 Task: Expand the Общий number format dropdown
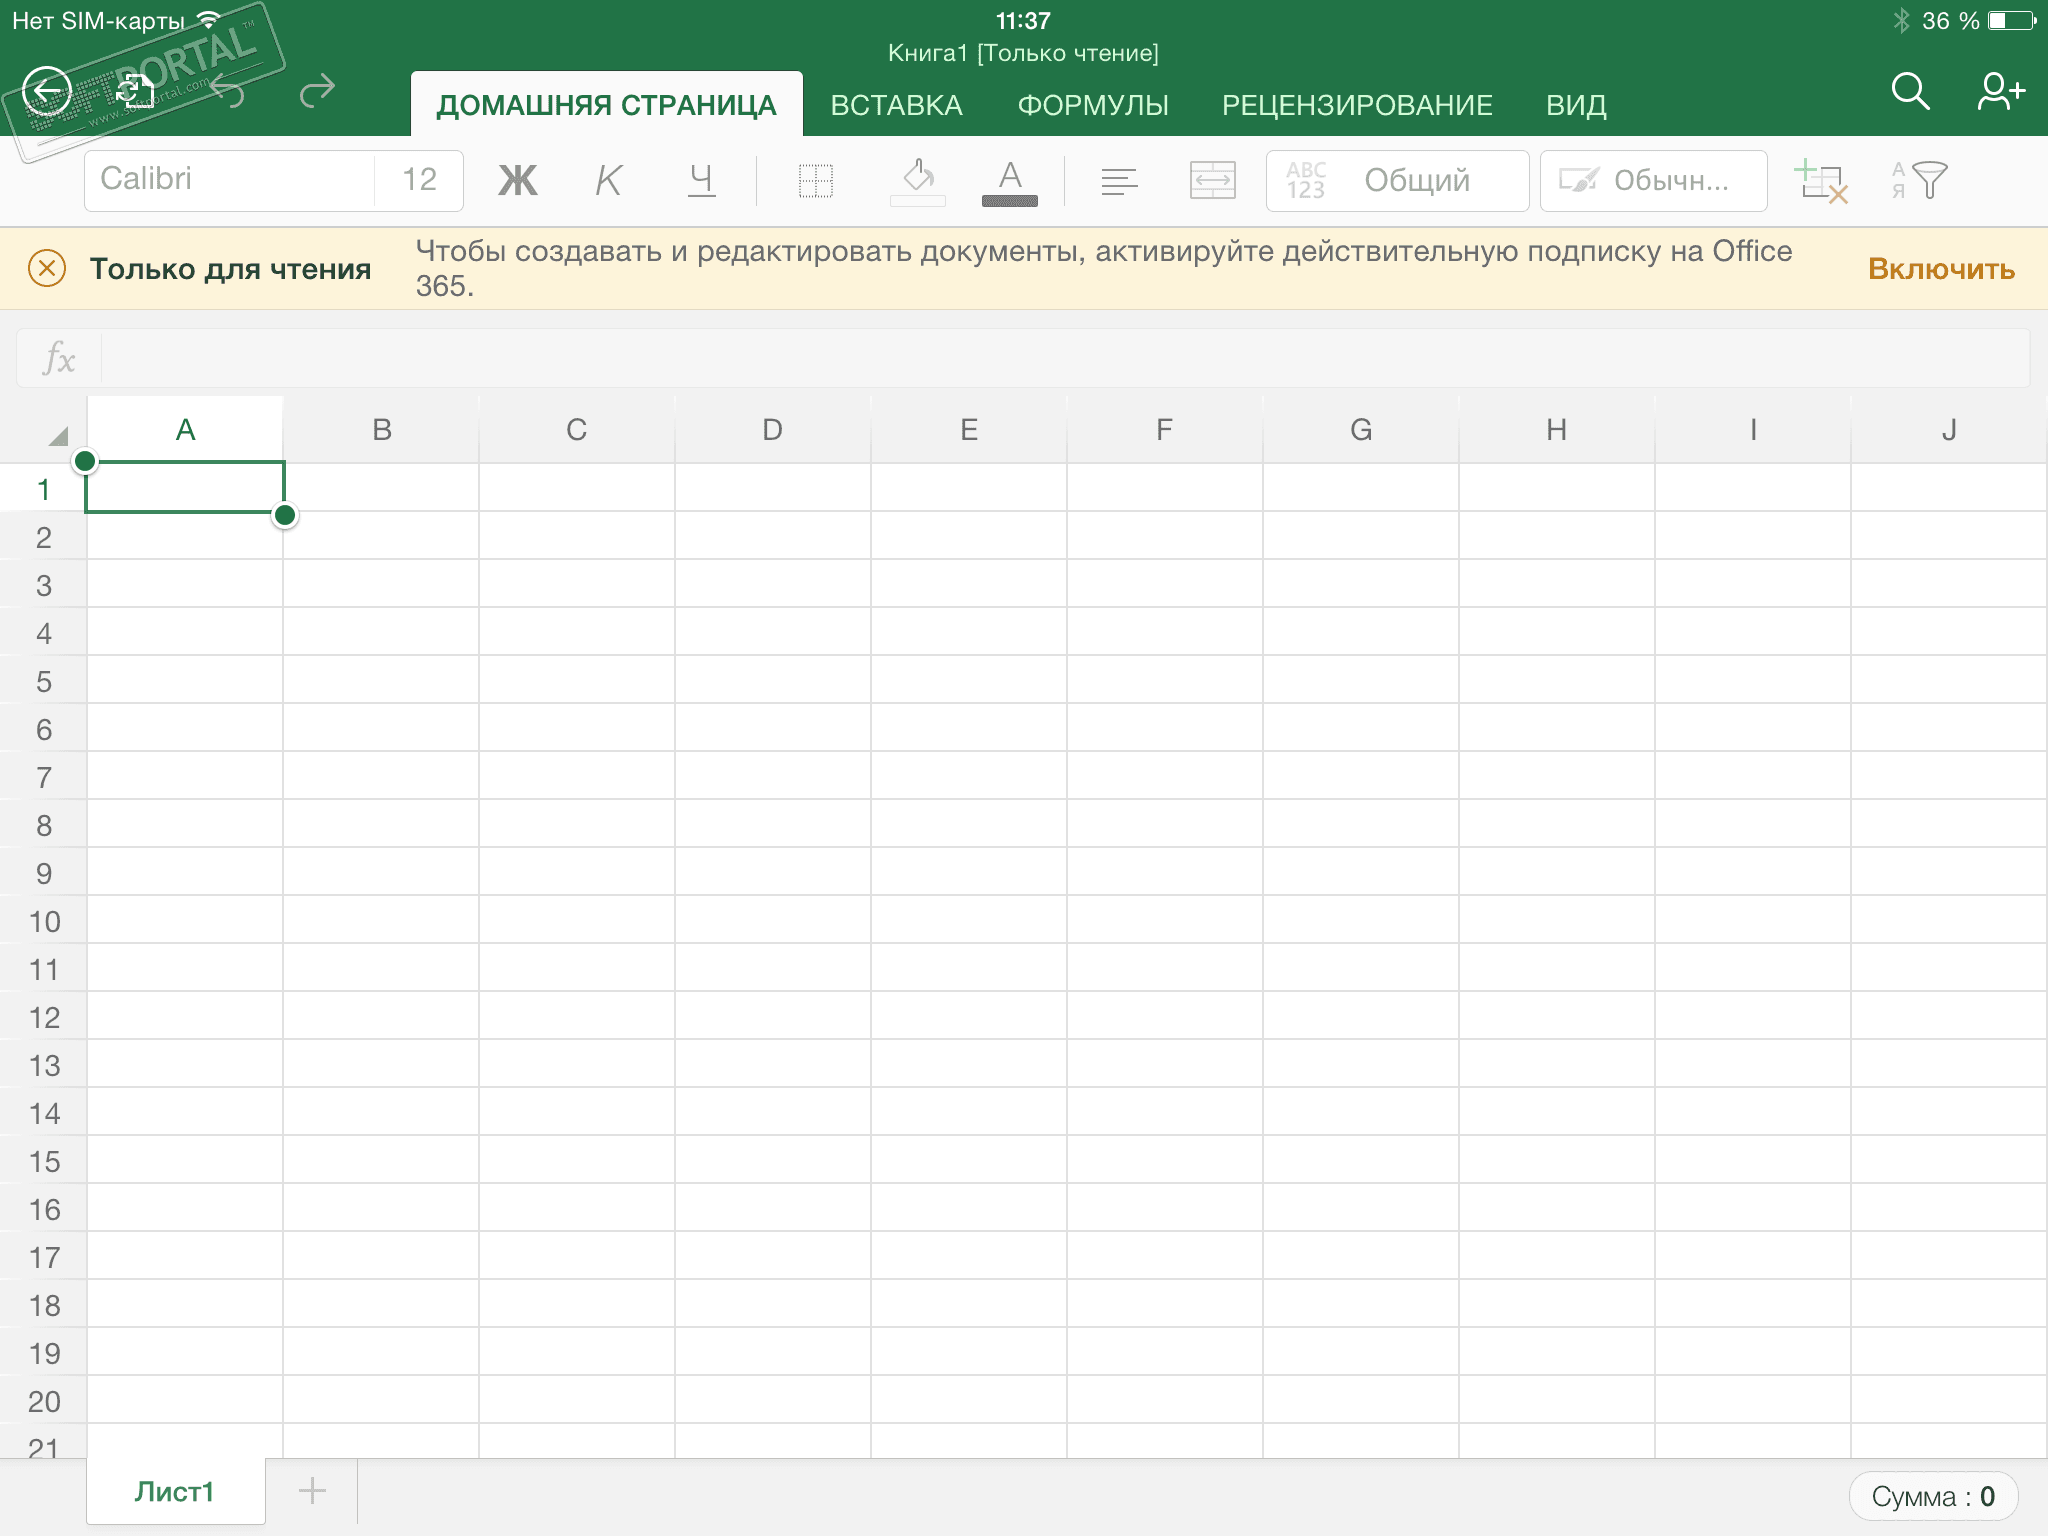1396,181
